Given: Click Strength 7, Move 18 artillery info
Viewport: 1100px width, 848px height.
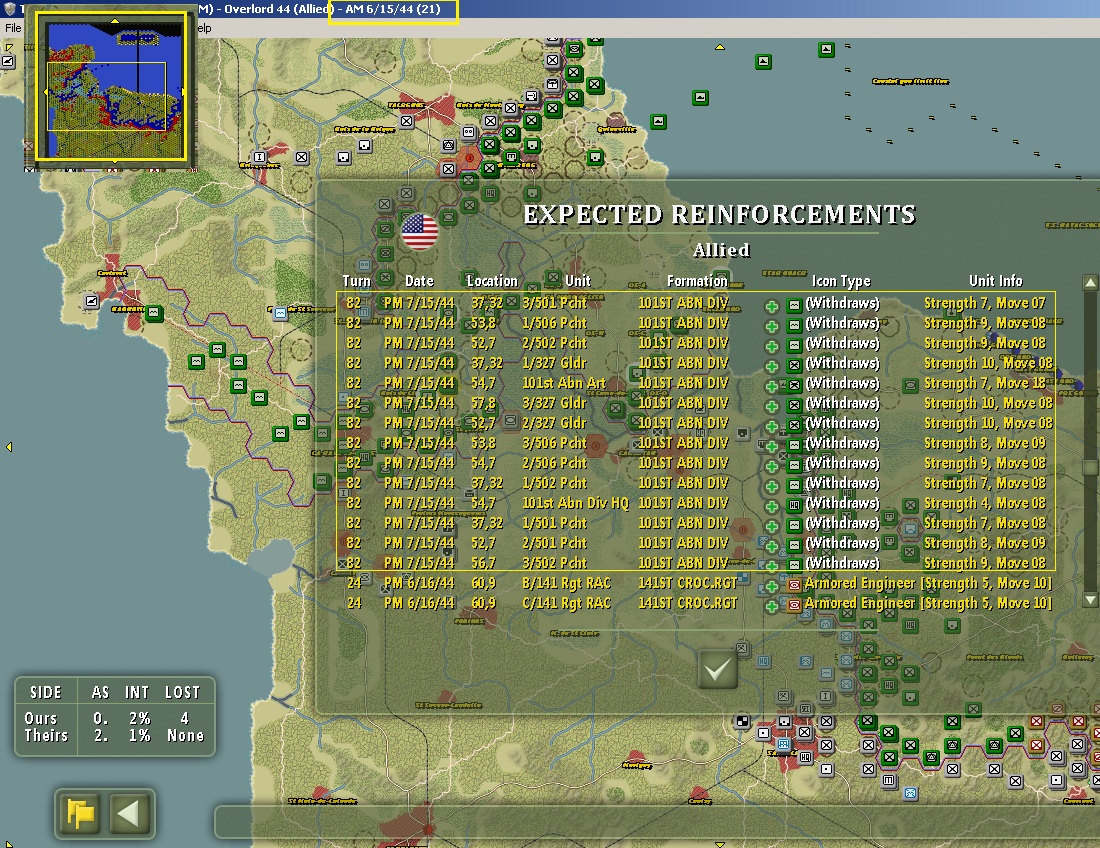Looking at the screenshot, I should [984, 383].
